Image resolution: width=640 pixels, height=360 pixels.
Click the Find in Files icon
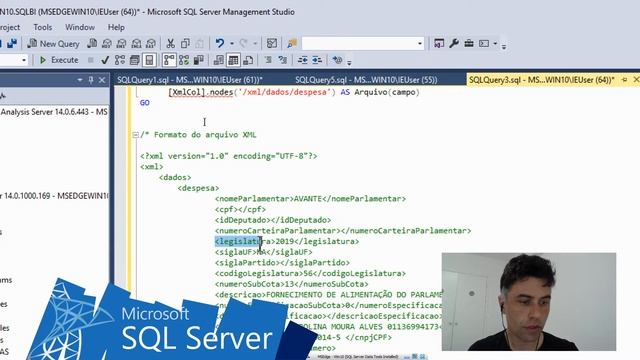292,43
